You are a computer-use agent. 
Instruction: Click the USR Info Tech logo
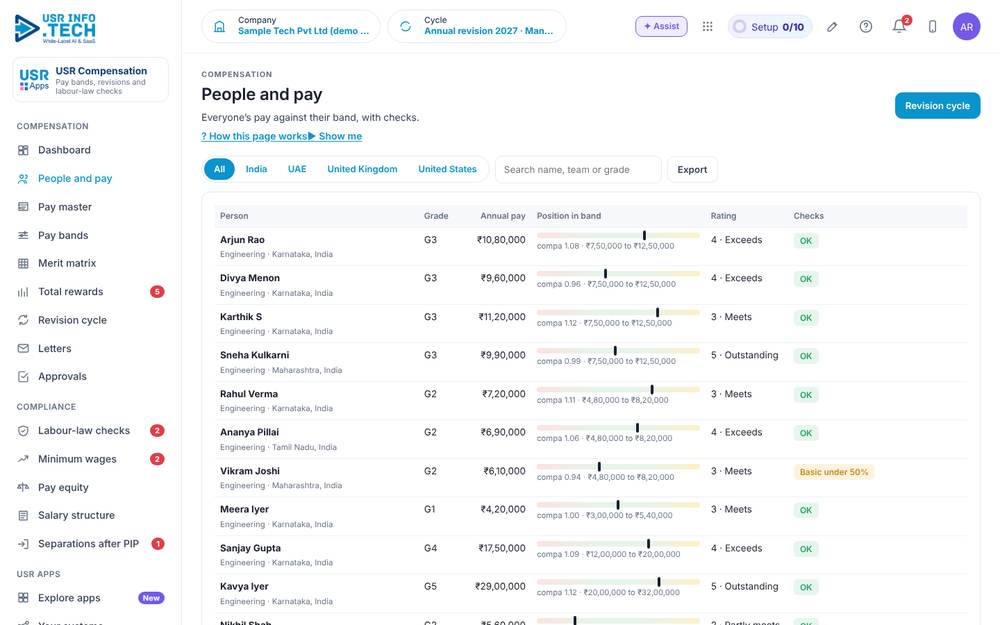click(x=55, y=28)
